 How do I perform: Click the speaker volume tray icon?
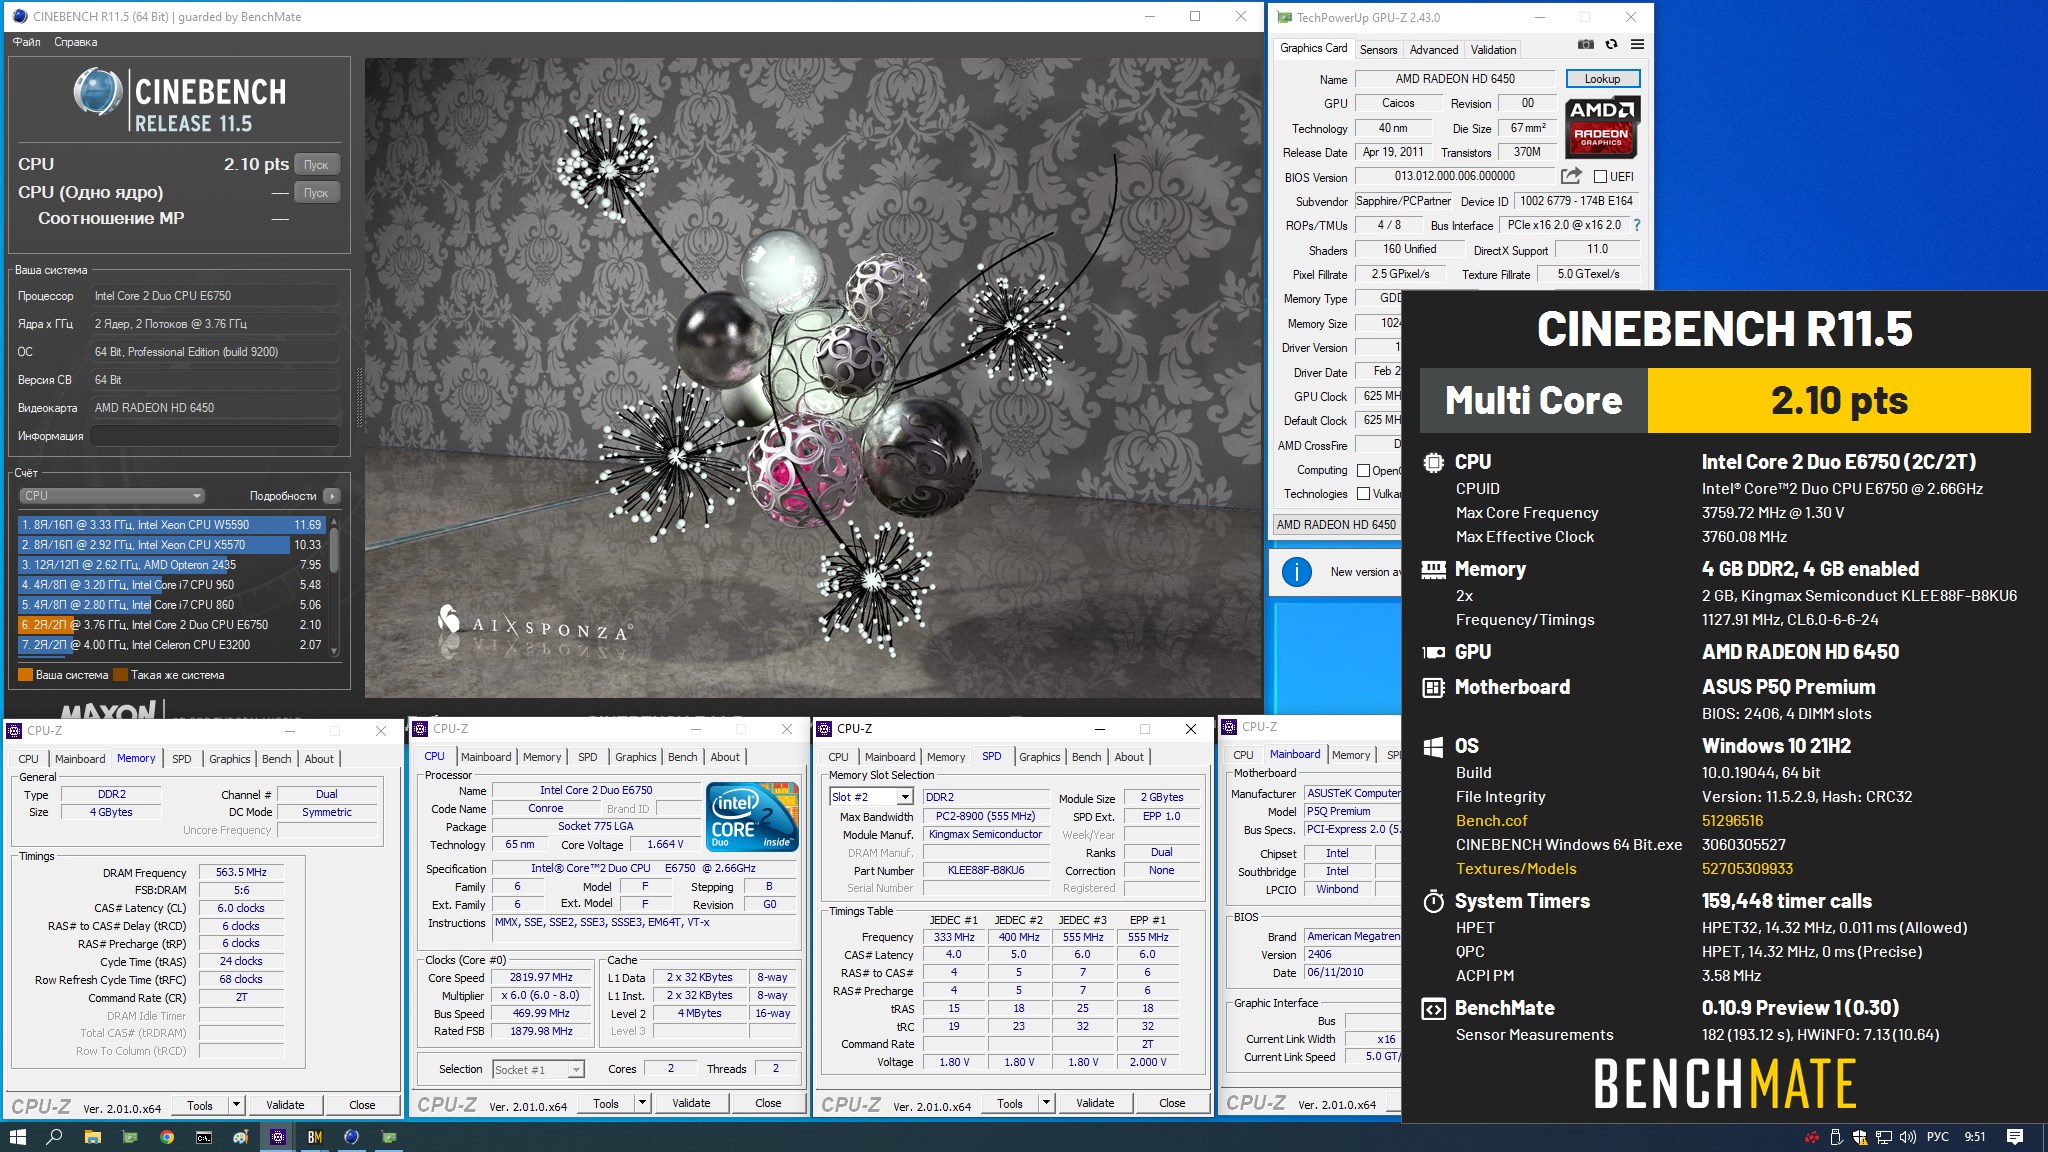pyautogui.click(x=1907, y=1137)
